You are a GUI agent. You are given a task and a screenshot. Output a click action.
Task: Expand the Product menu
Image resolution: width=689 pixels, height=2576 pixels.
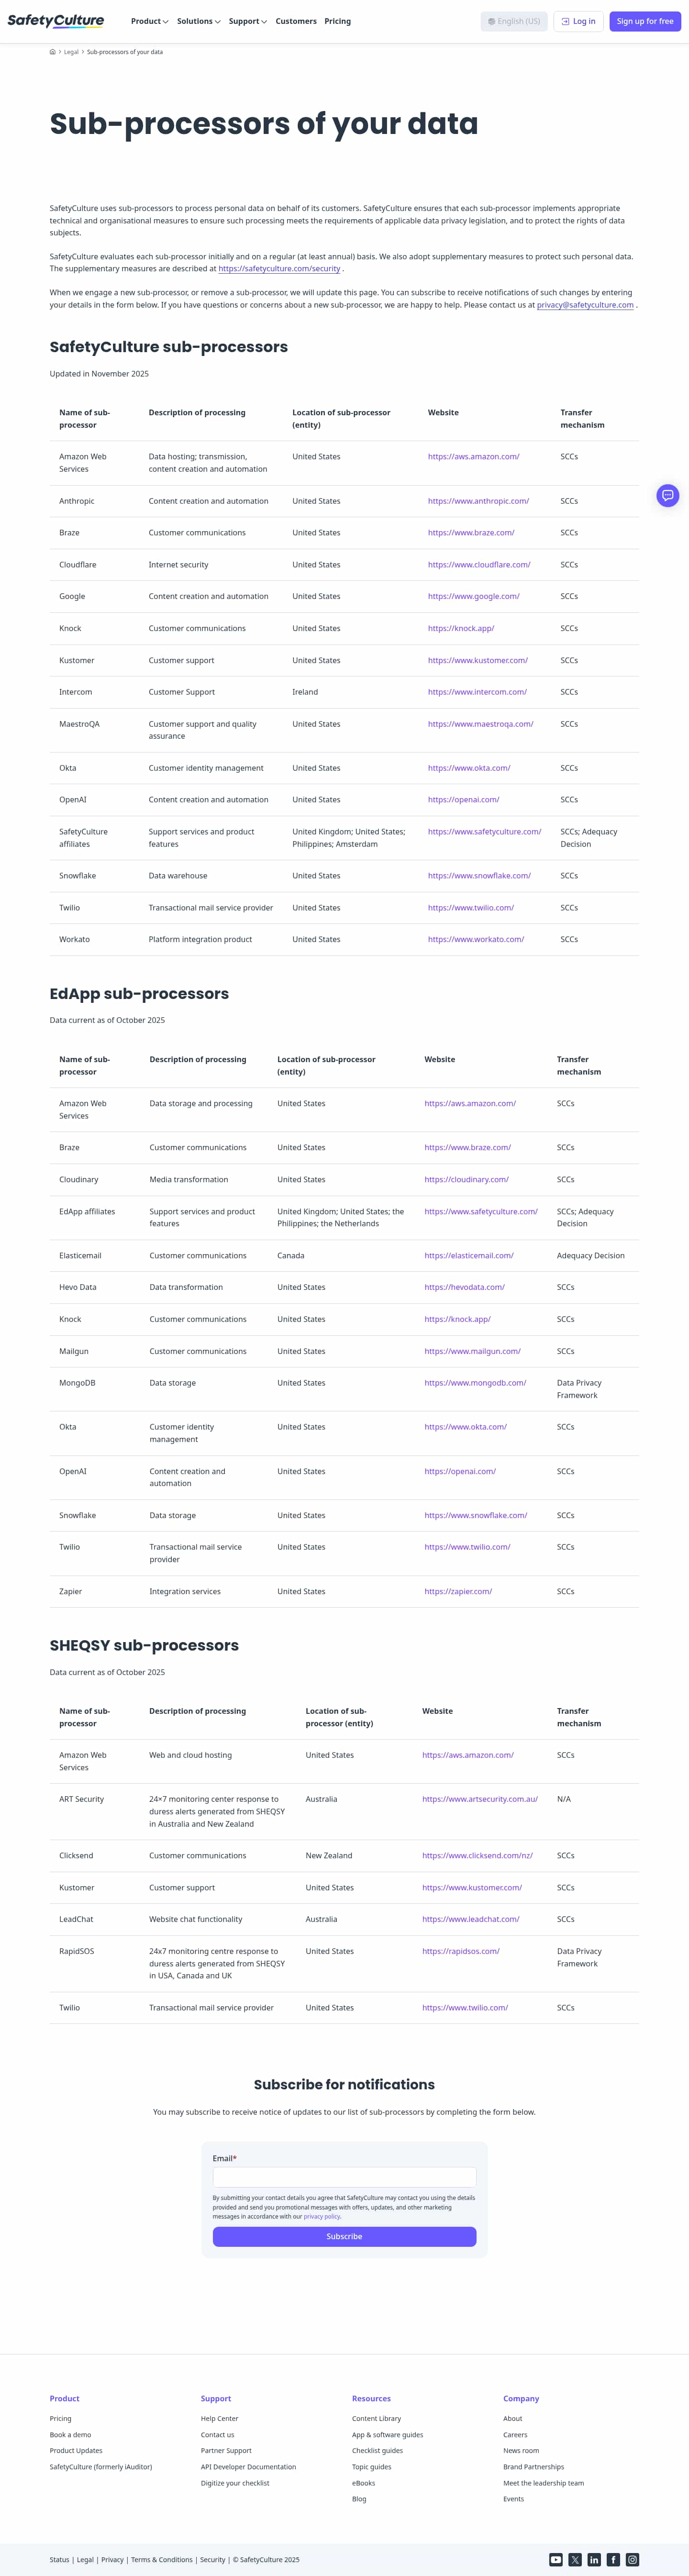[x=149, y=21]
